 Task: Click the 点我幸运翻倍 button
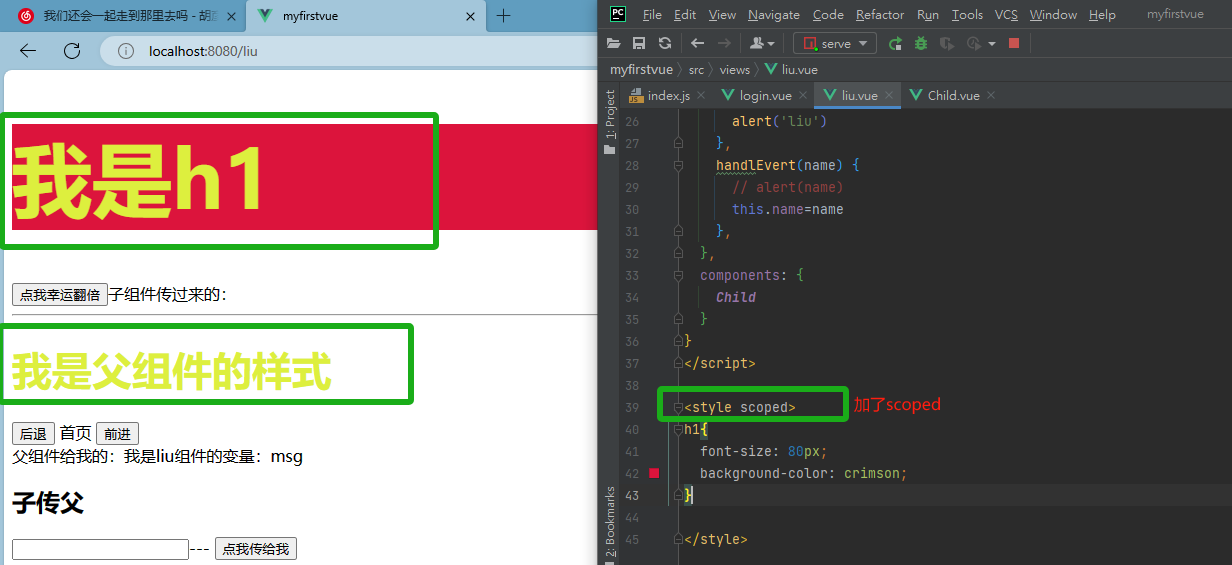(x=60, y=295)
